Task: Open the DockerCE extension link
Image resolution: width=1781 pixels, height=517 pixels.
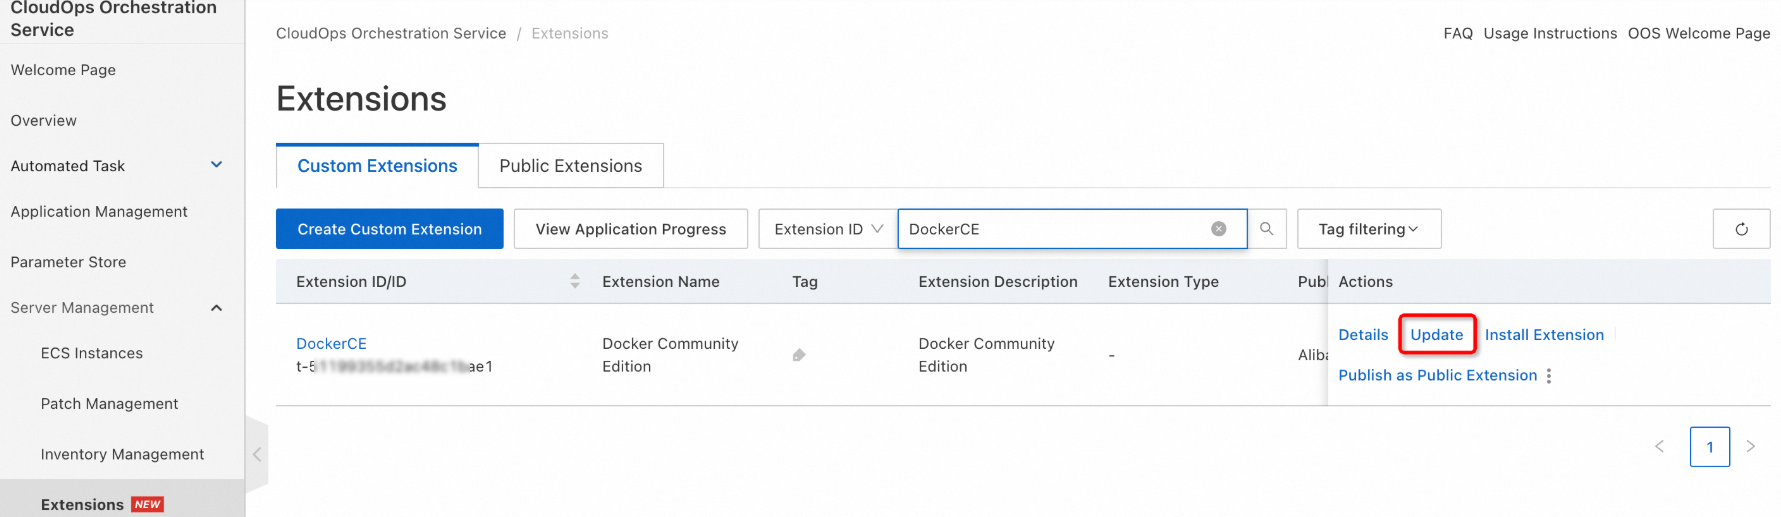Action: click(331, 344)
